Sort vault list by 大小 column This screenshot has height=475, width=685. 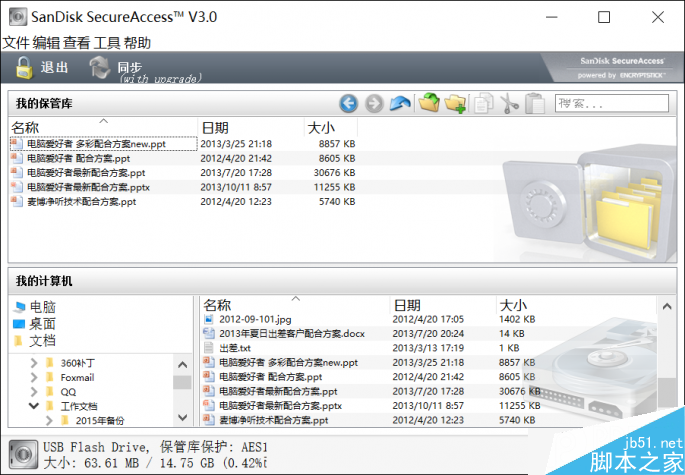[331, 127]
